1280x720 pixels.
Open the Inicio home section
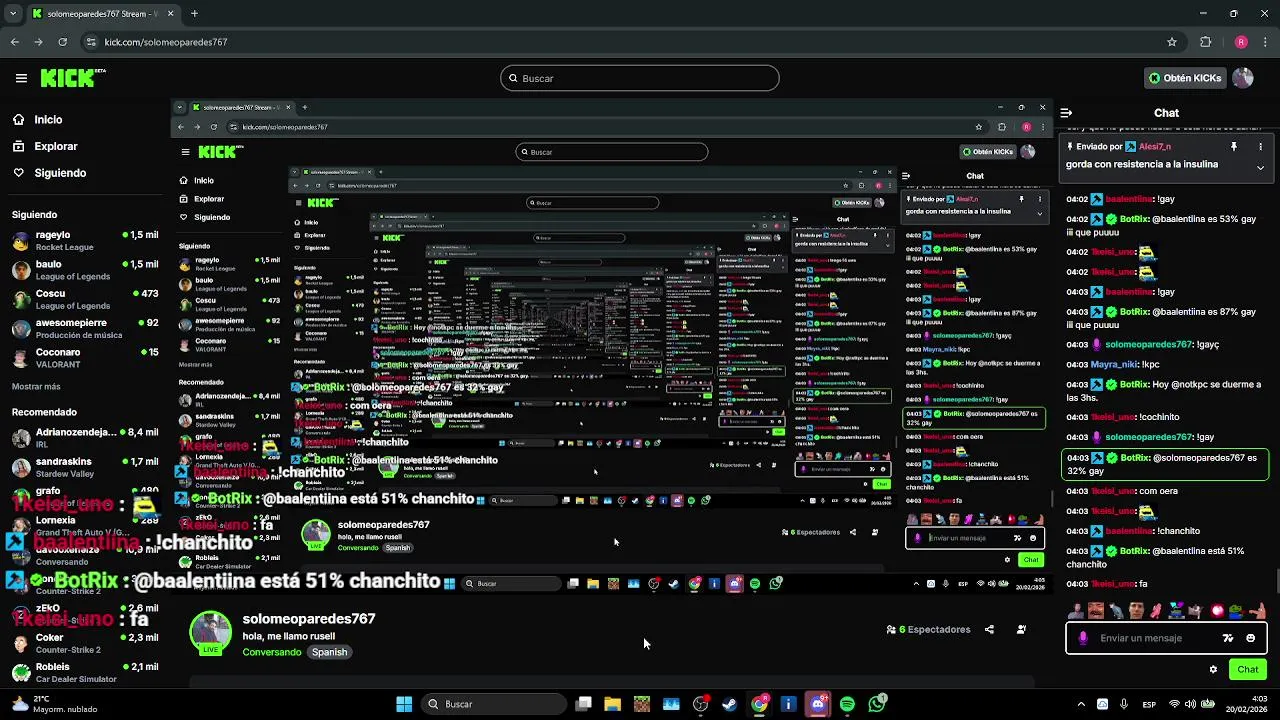tap(48, 119)
